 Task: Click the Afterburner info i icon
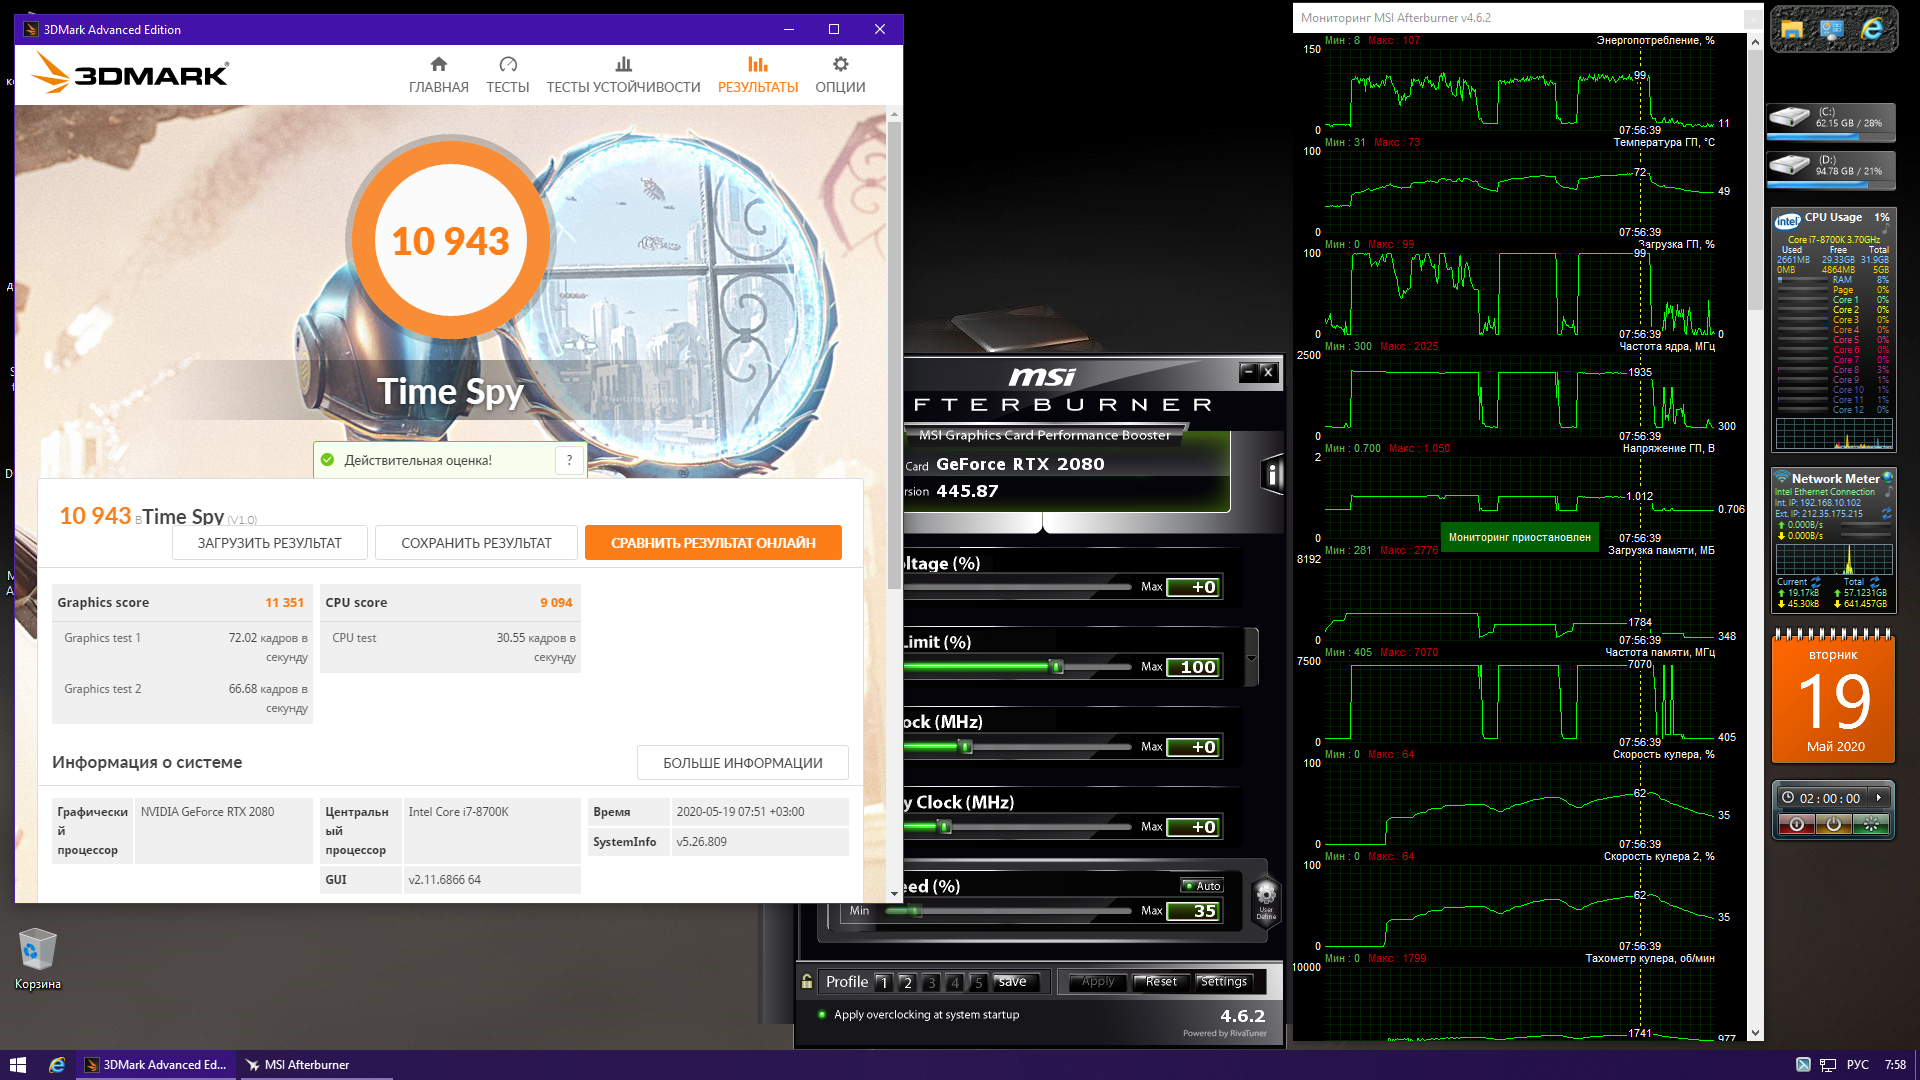point(1272,474)
